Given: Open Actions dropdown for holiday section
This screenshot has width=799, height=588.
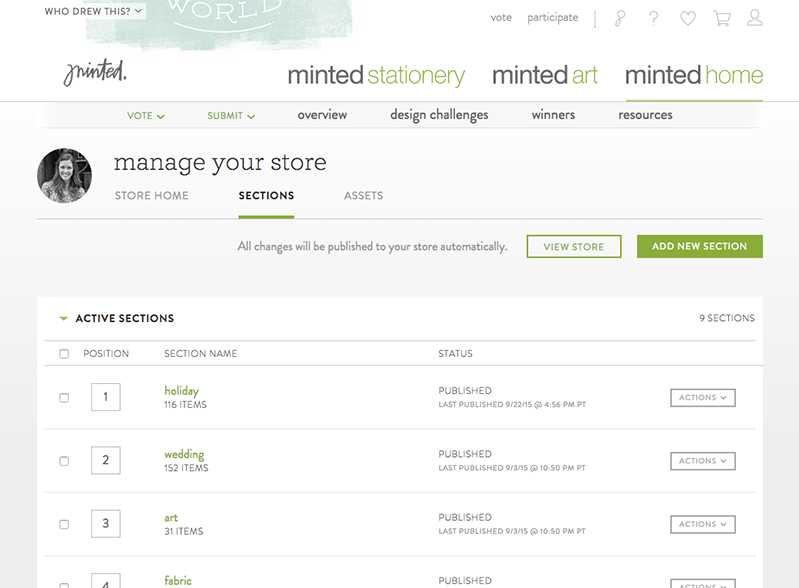Looking at the screenshot, I should click(x=702, y=398).
